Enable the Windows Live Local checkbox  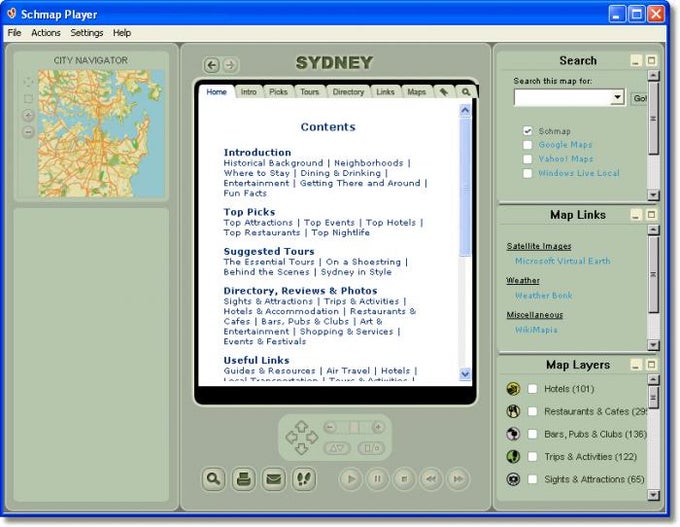point(527,173)
